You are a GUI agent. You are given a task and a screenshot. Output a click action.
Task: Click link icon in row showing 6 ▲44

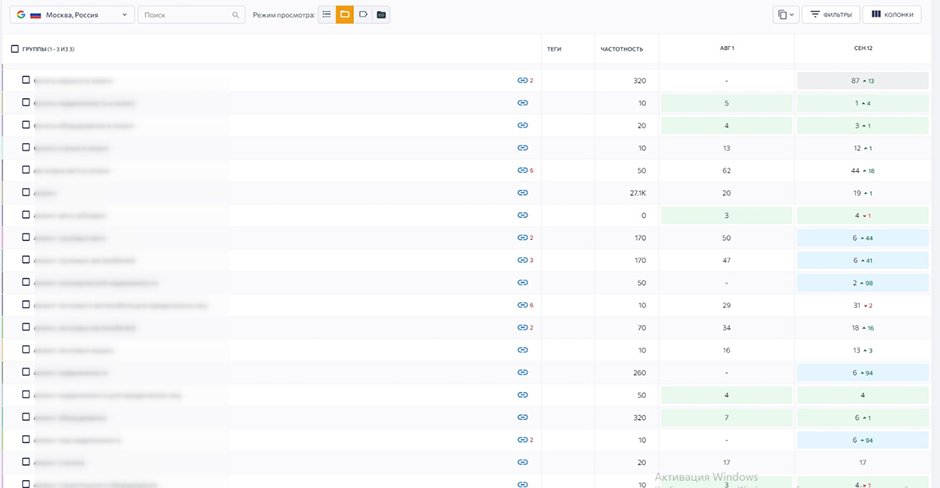point(523,238)
